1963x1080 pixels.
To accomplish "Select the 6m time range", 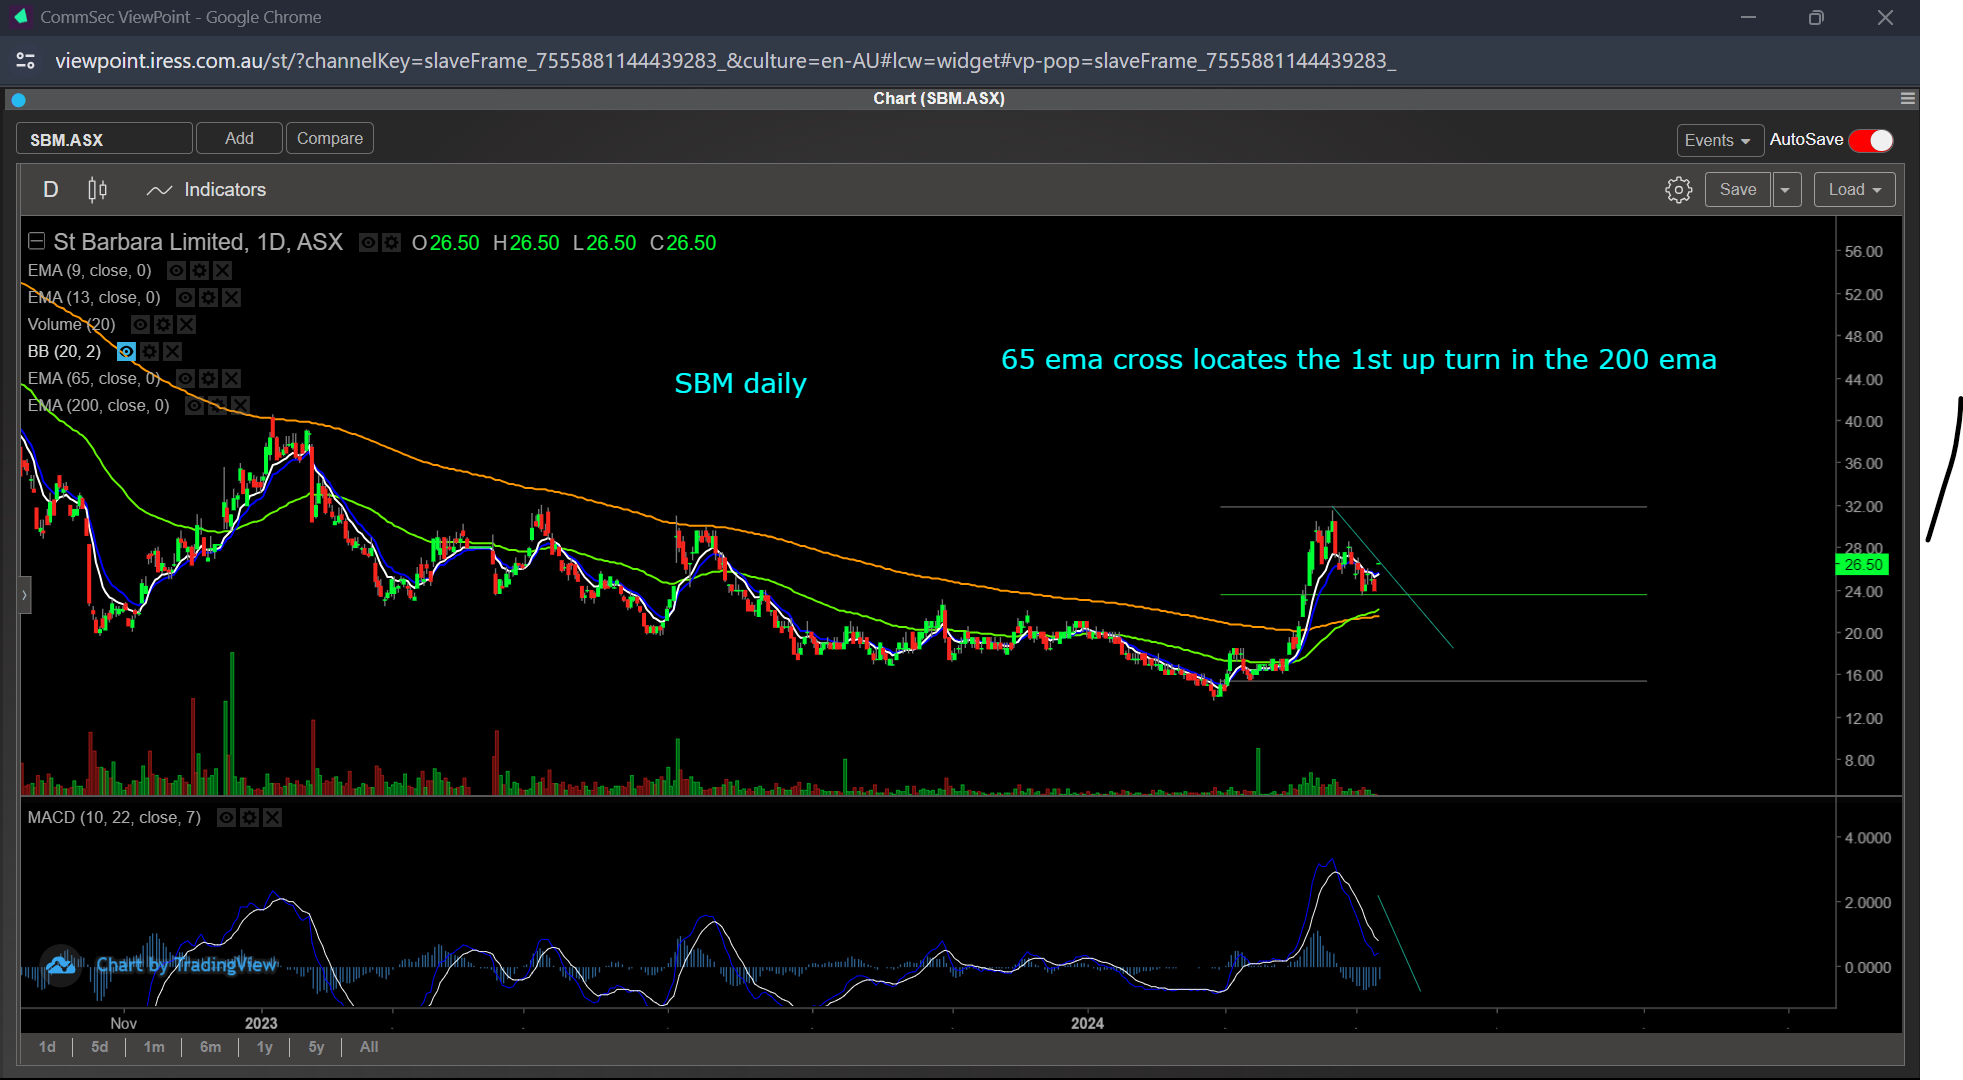I will click(210, 1047).
